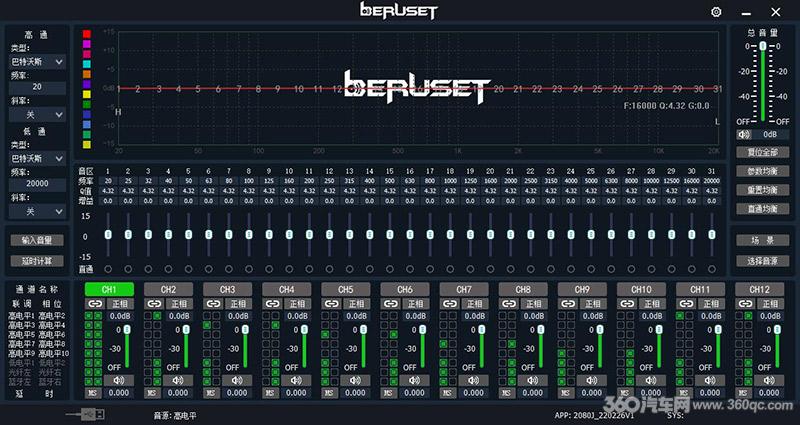Toggle the link icon under CH6

tap(391, 304)
